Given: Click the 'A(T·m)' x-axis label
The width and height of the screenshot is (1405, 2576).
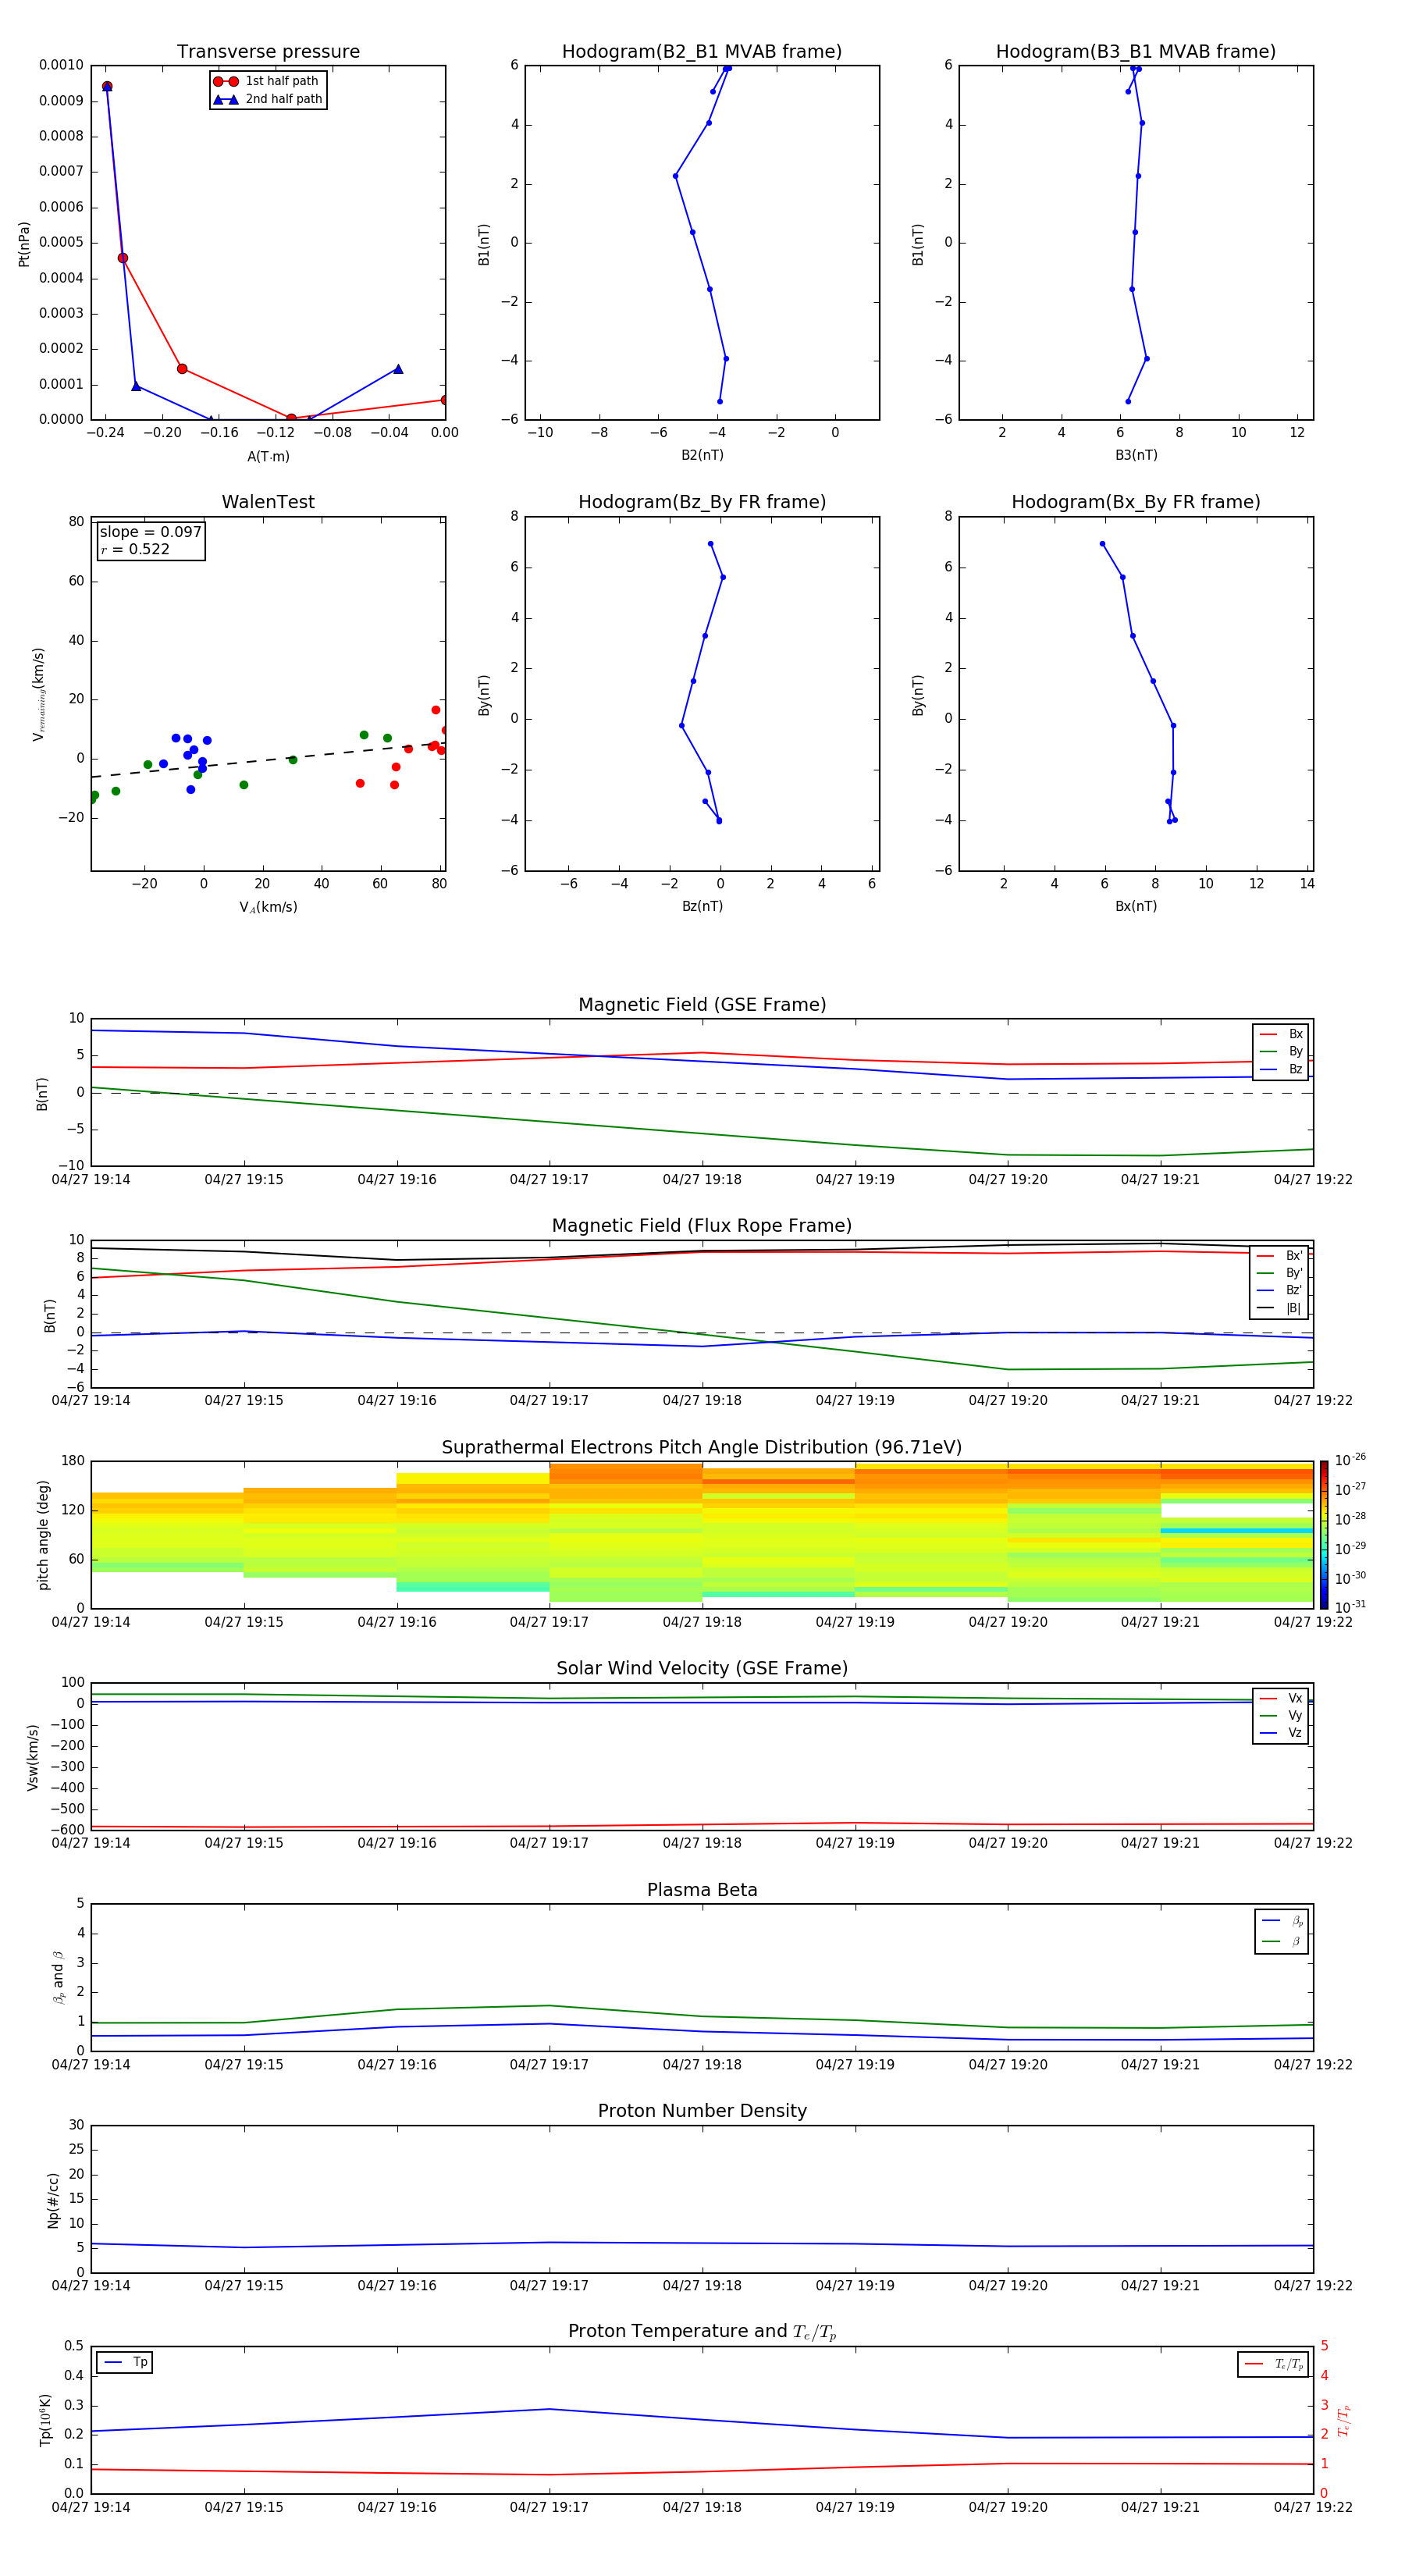Looking at the screenshot, I should (x=268, y=457).
